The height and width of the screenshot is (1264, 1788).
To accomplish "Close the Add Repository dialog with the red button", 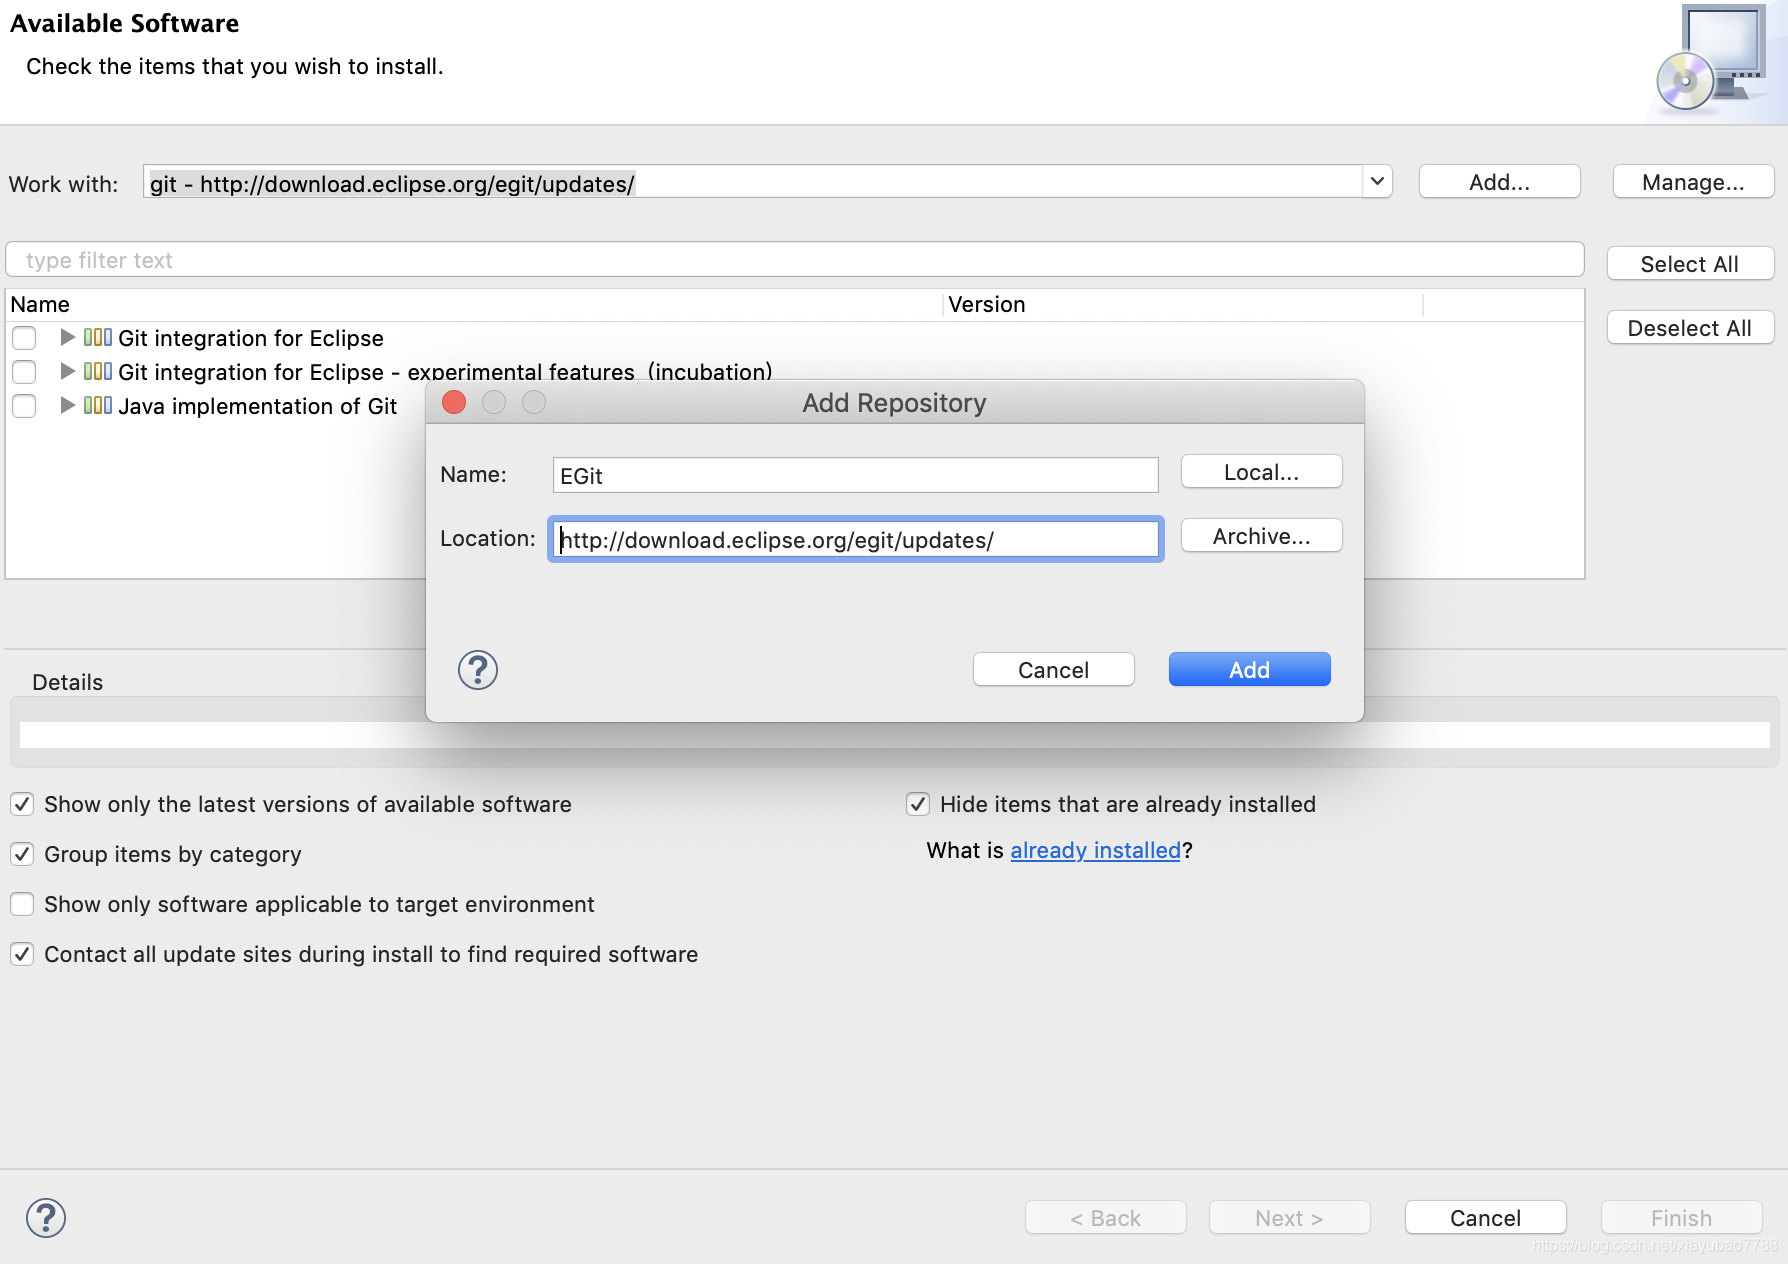I will click(x=454, y=402).
